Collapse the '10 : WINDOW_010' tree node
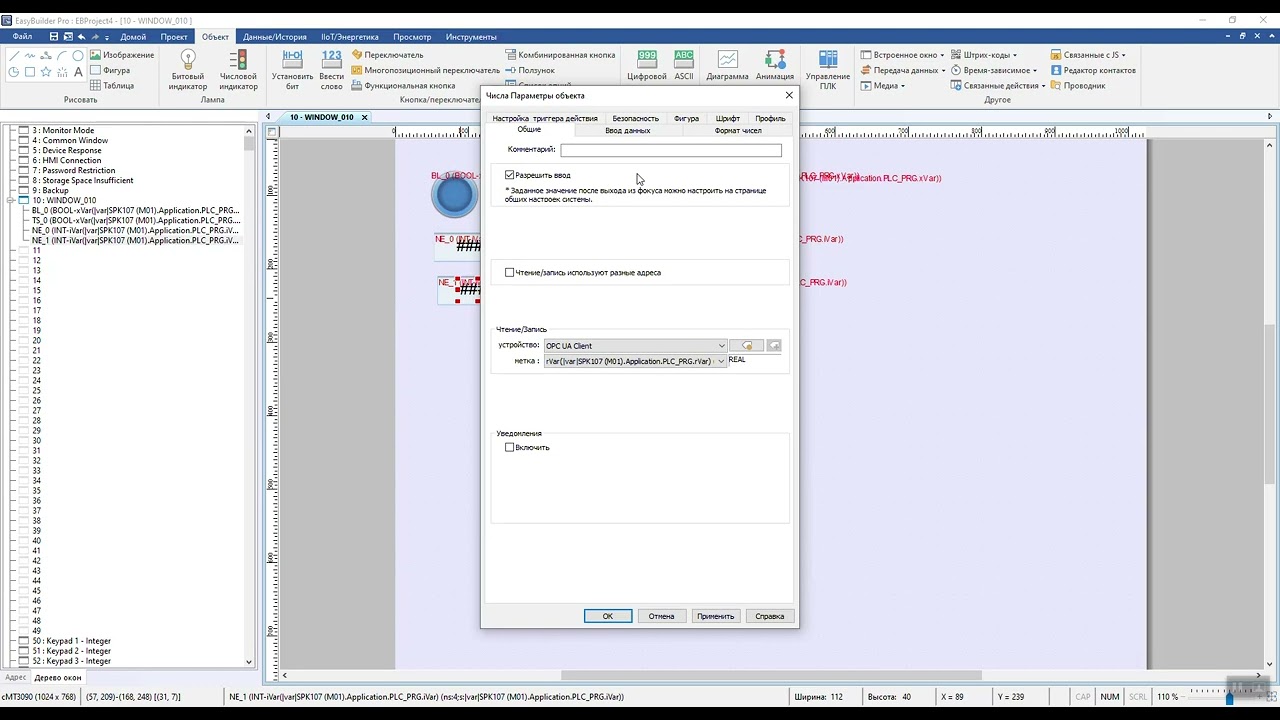The width and height of the screenshot is (1280, 720). pos(10,200)
